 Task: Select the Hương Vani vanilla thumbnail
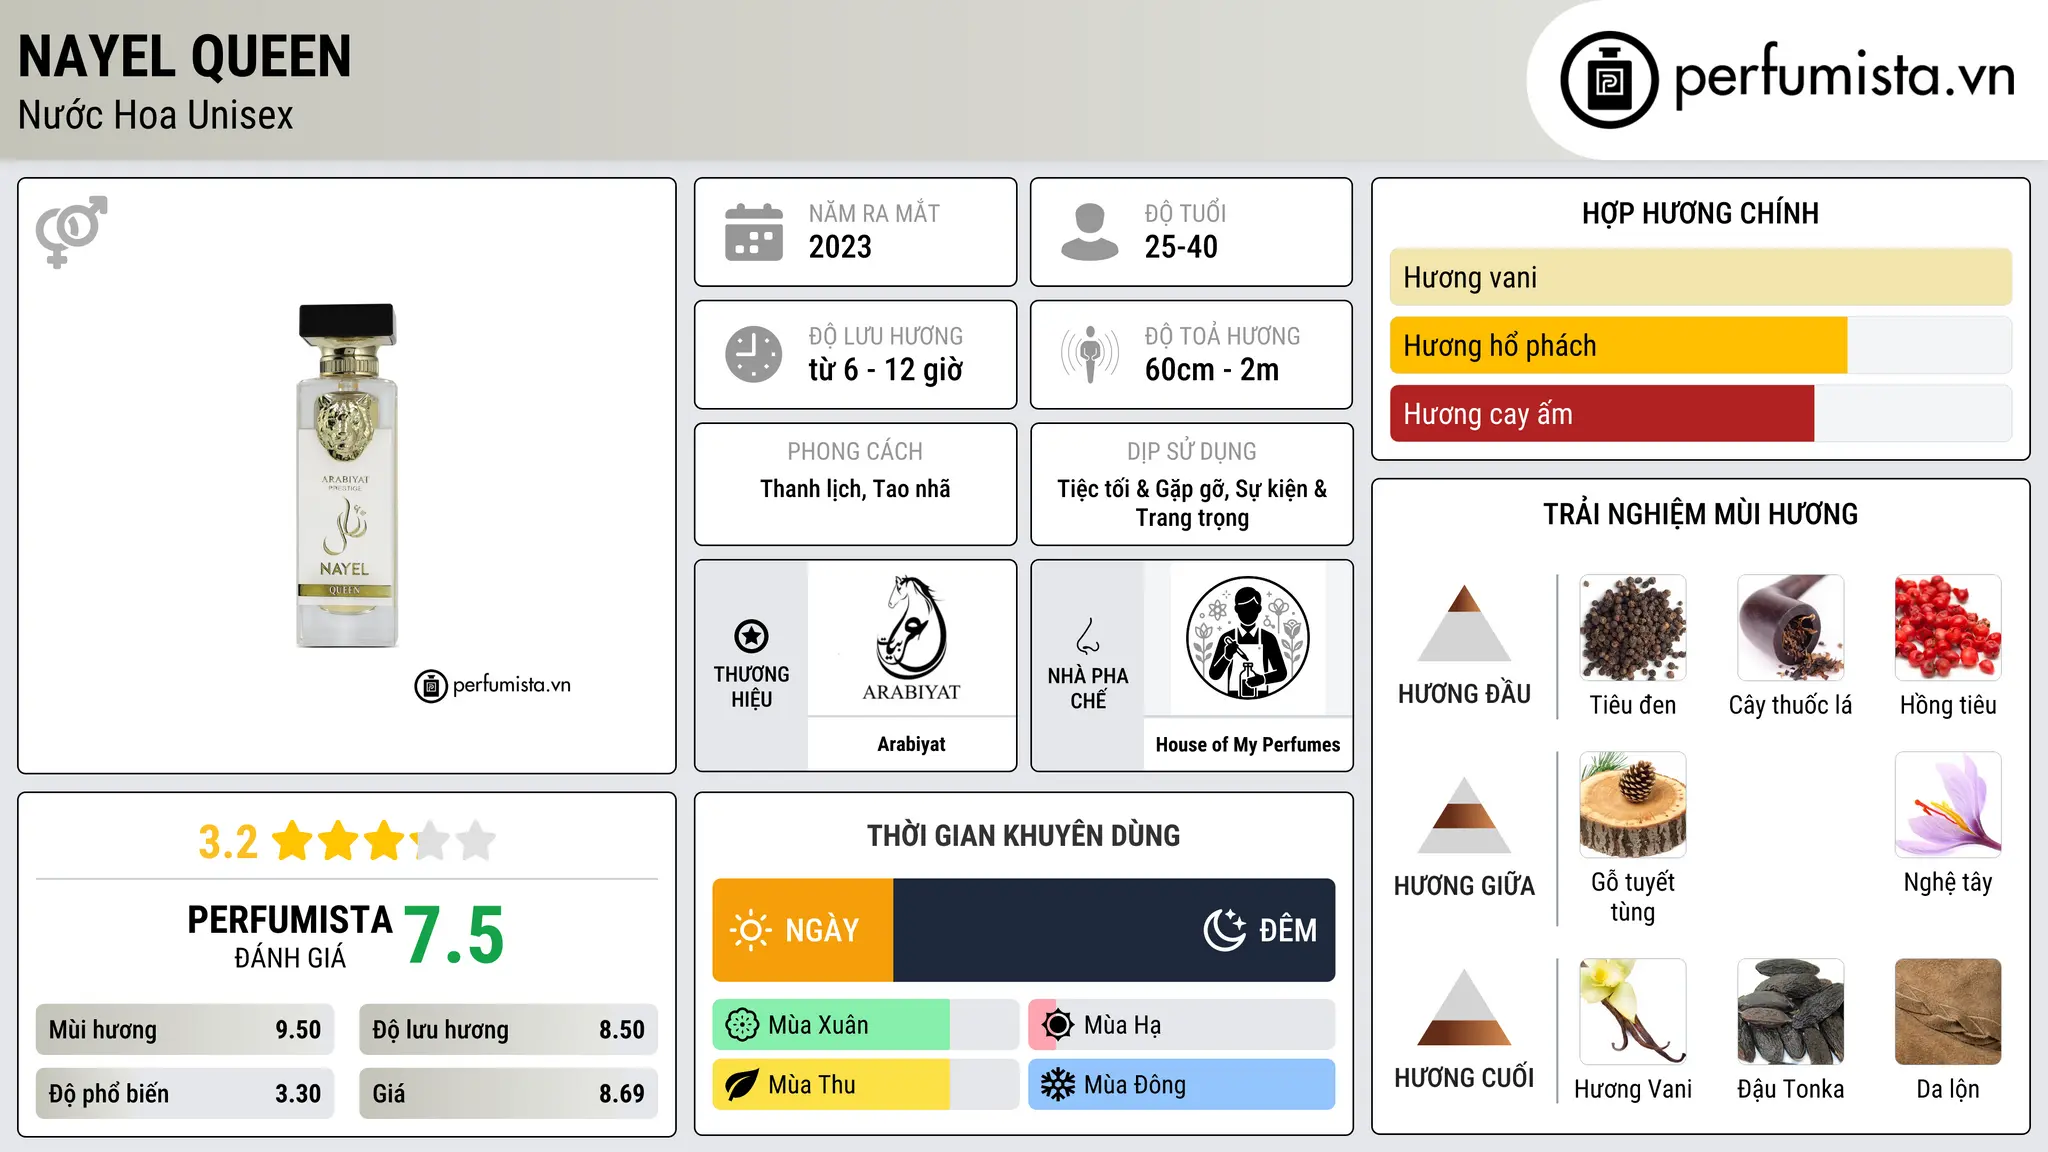(x=1633, y=1012)
